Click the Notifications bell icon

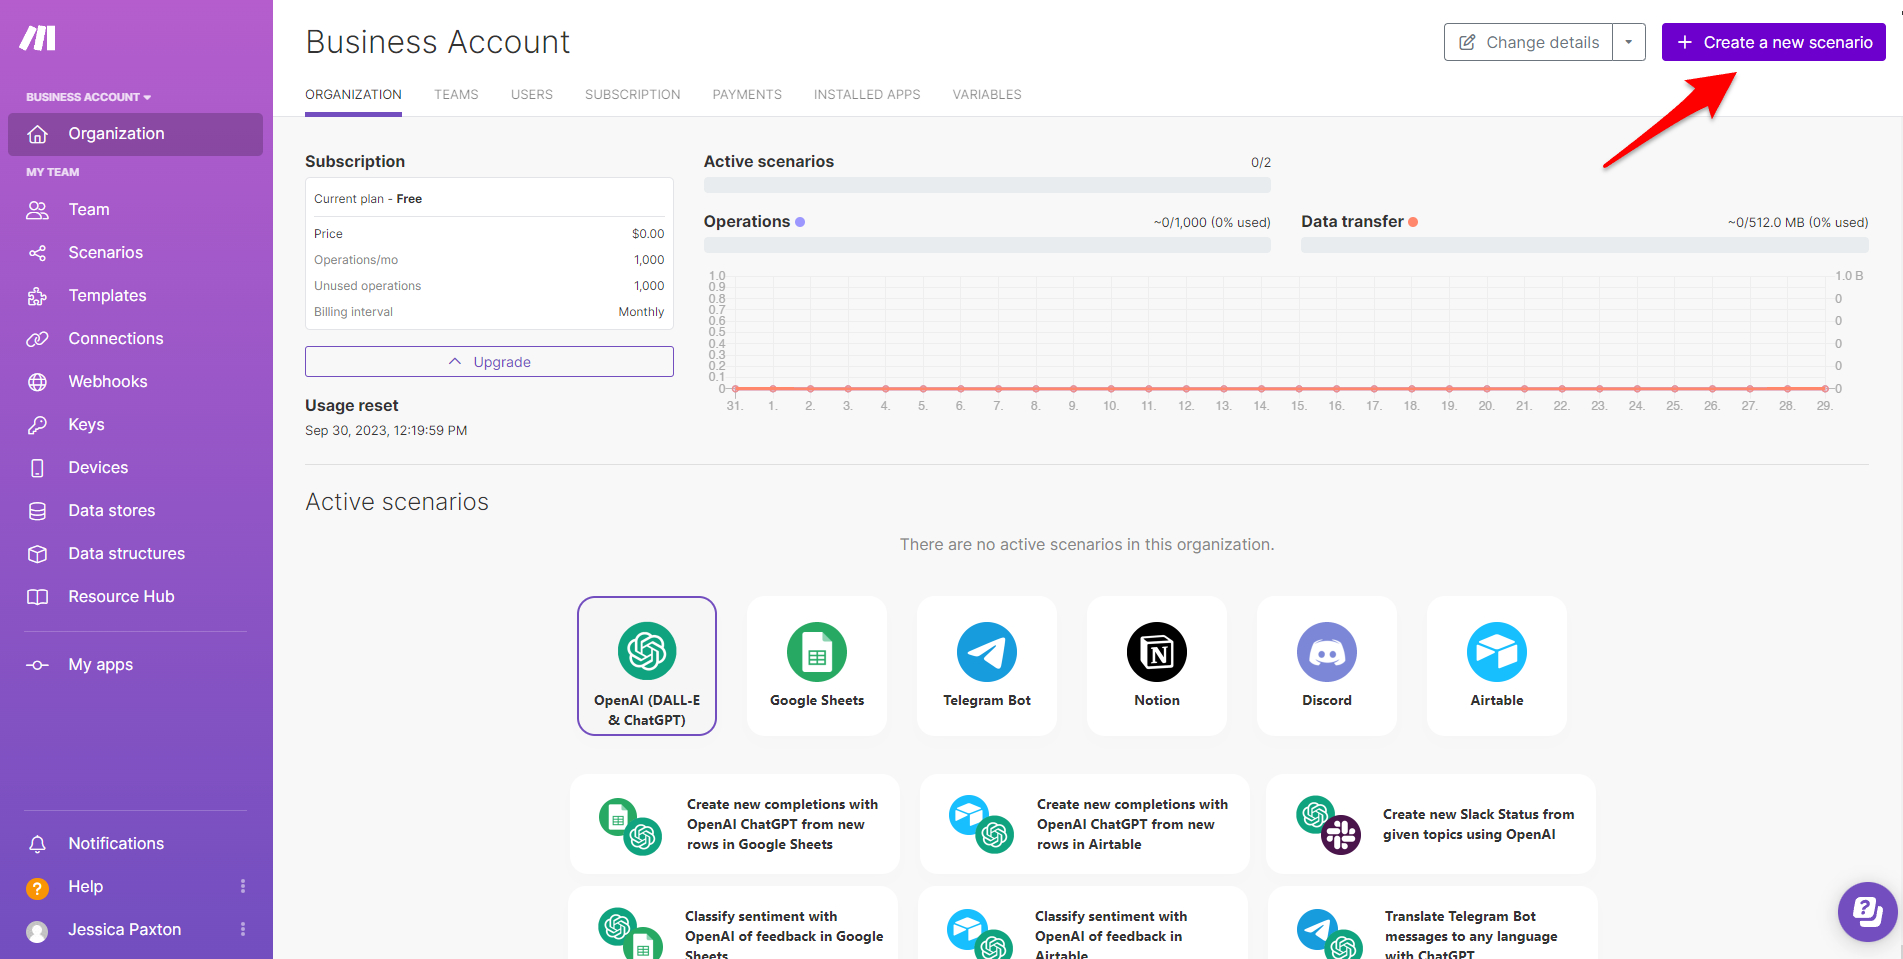click(x=37, y=844)
